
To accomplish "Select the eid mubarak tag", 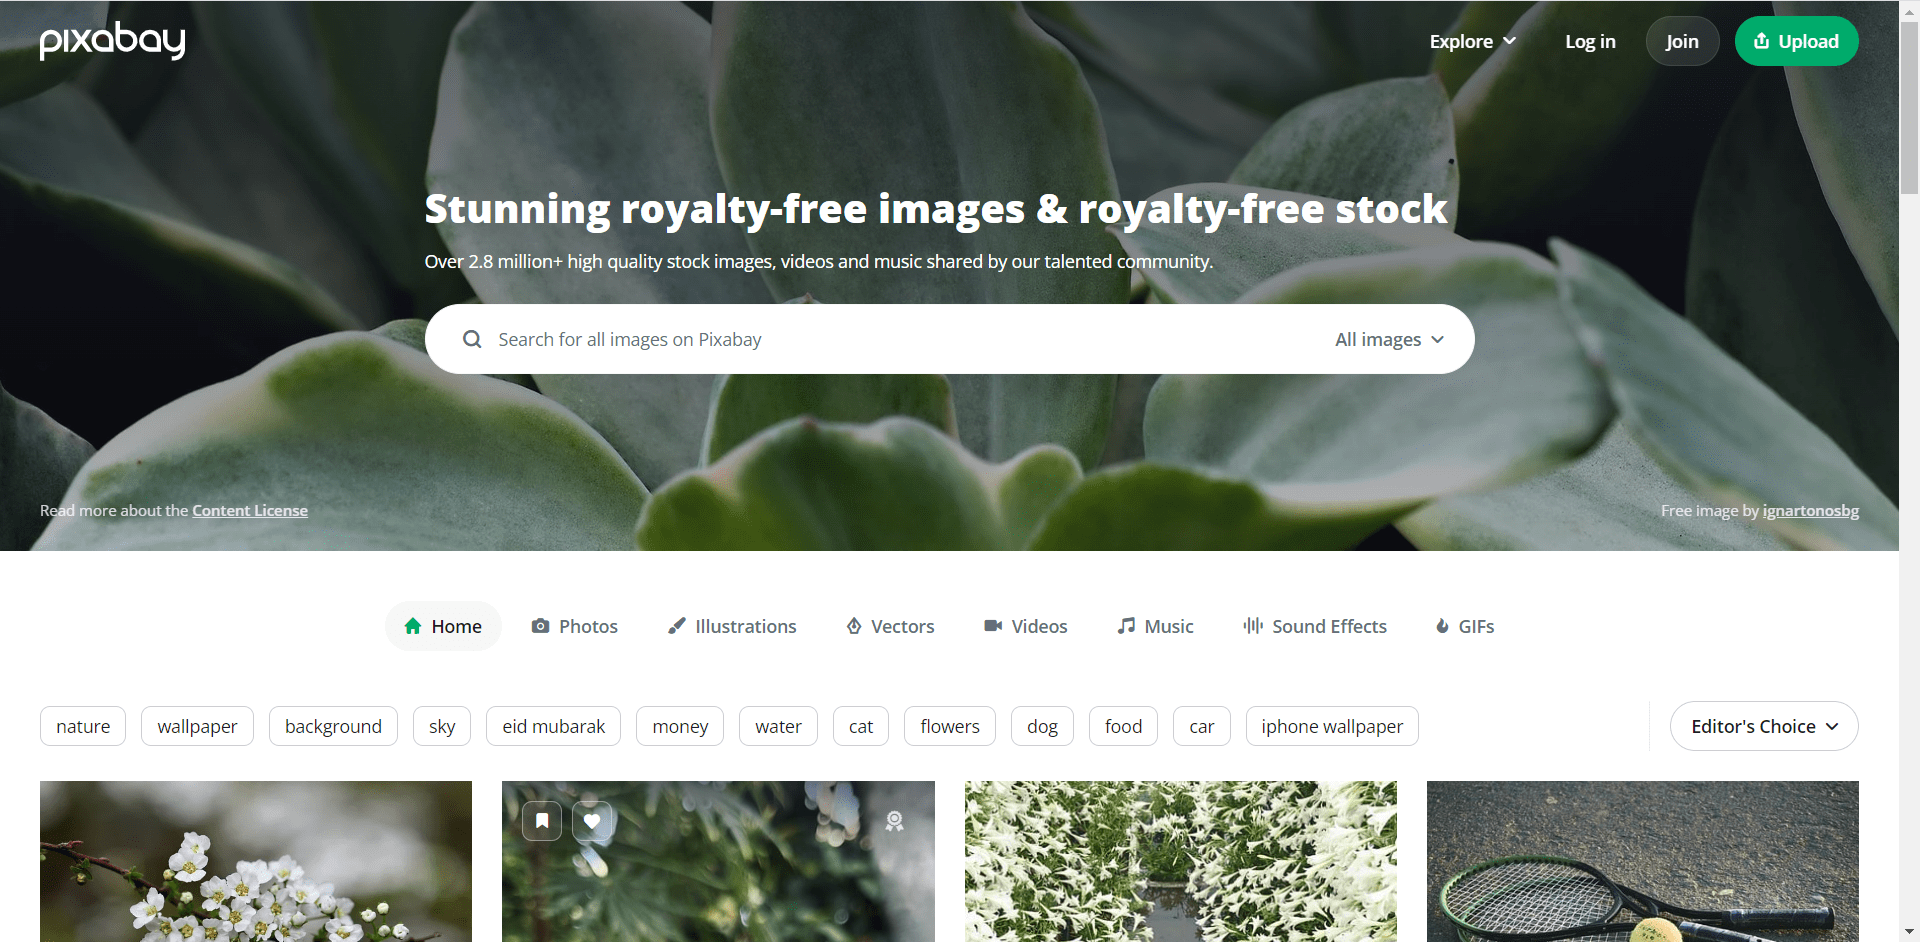I will click(x=554, y=726).
